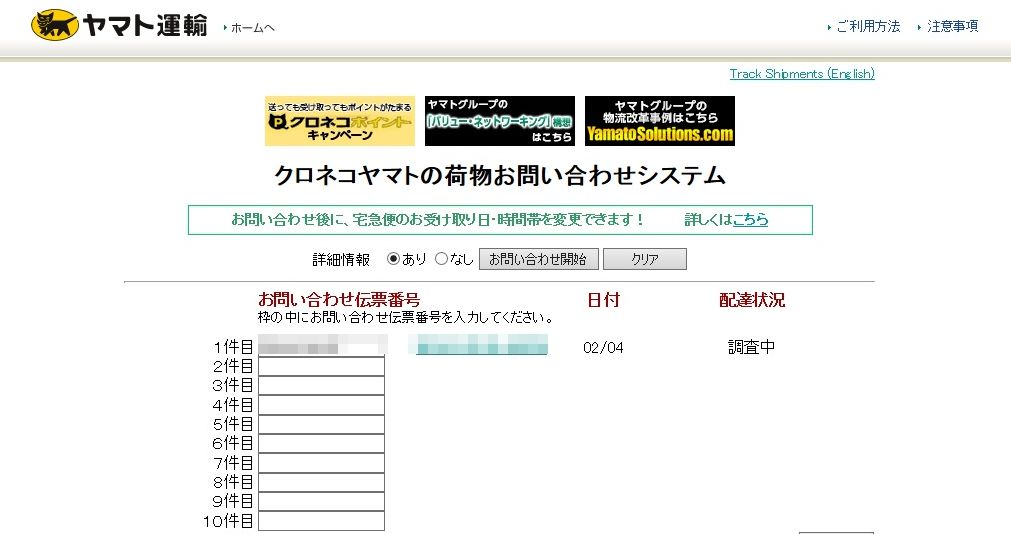
Task: Click the お問い合わせ伝票番号 heading
Action: (339, 300)
